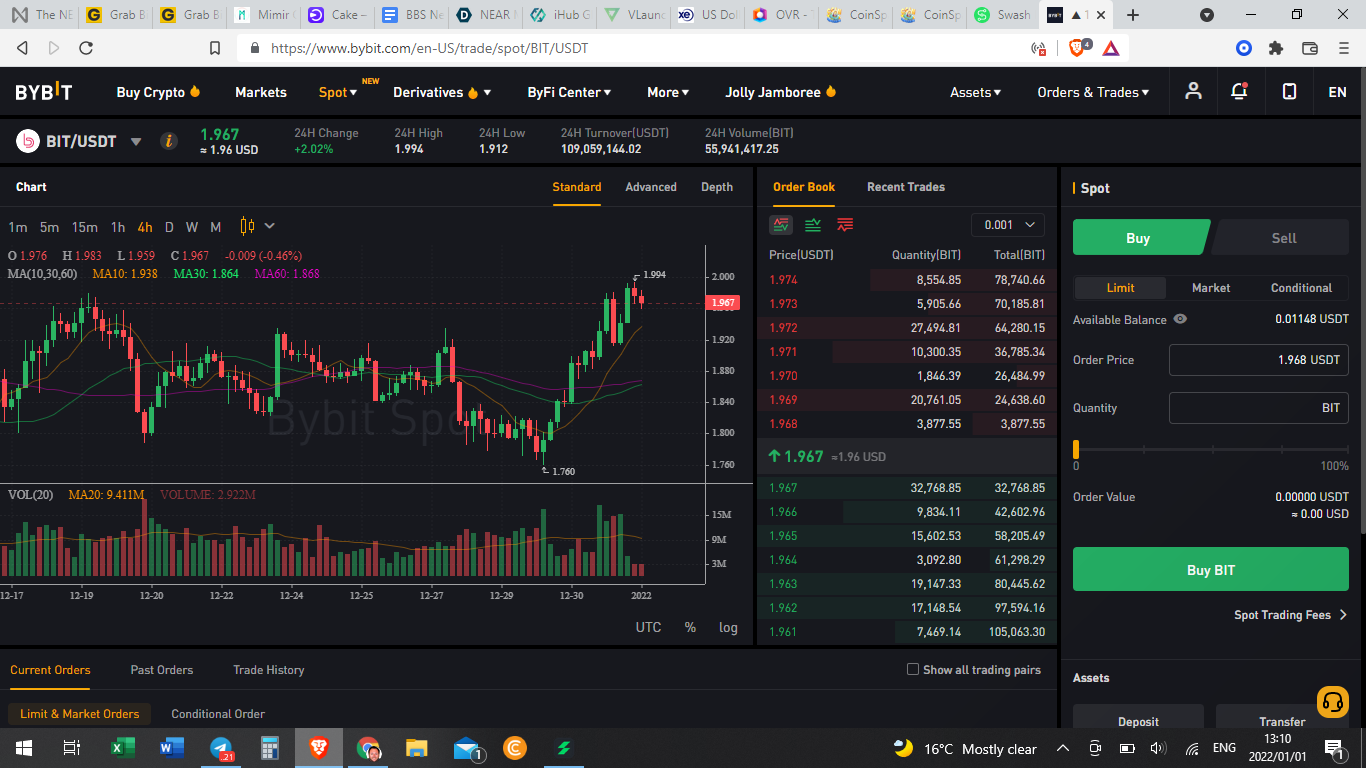This screenshot has height=768, width=1366.
Task: Show combined buy and sell order book view
Action: point(781,224)
